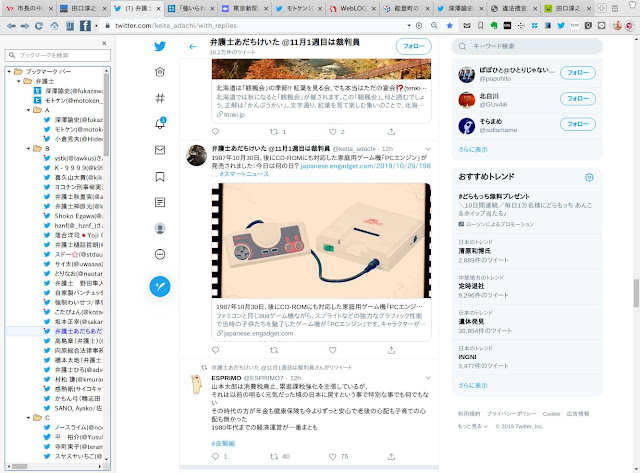The width and height of the screenshot is (640, 473).
Task: Retweet the ESPRIMO tweet with 40 retweets
Action: click(274, 457)
